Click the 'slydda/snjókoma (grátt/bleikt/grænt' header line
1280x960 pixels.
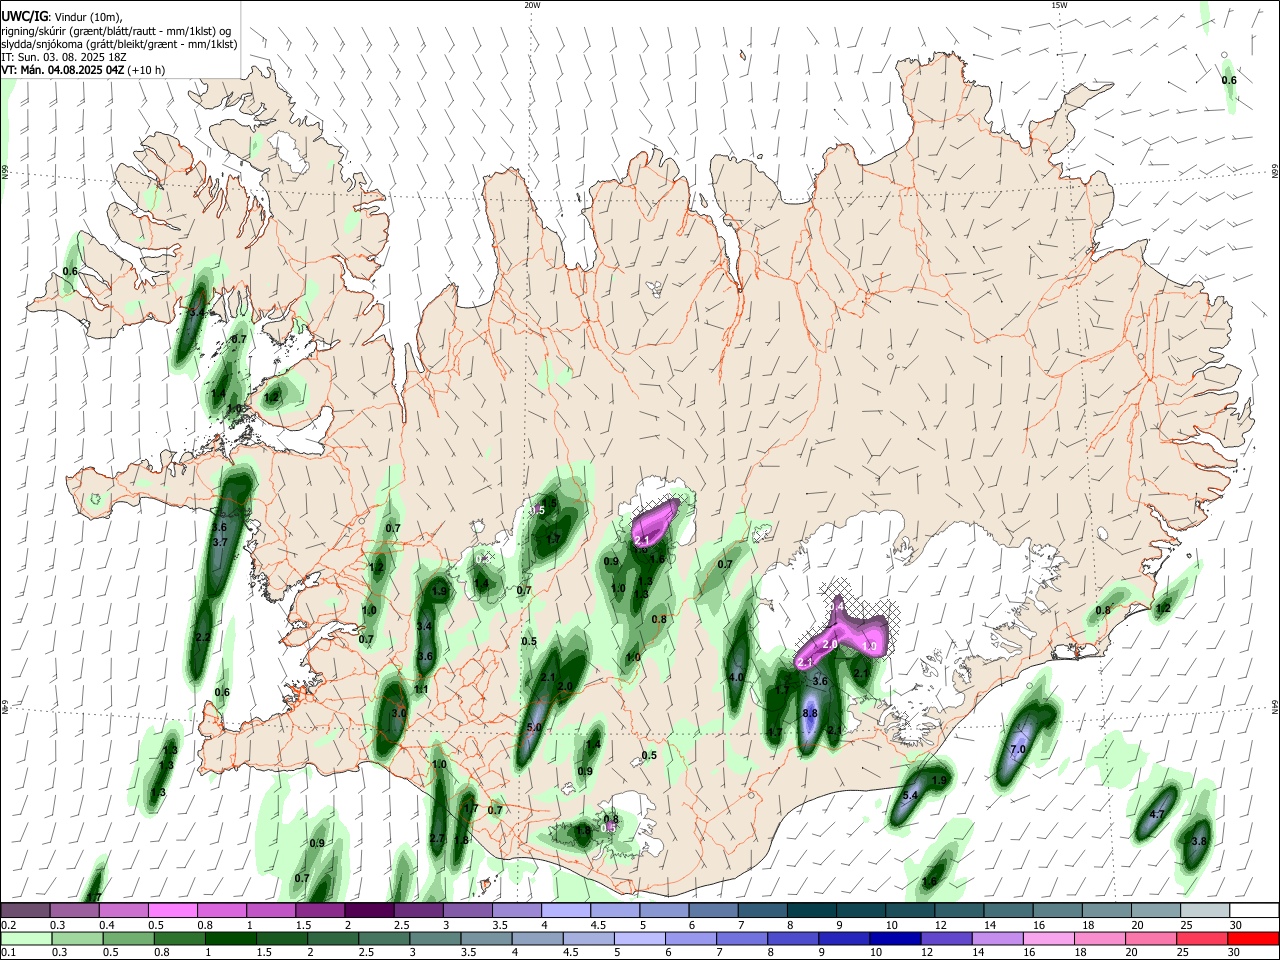[119, 44]
